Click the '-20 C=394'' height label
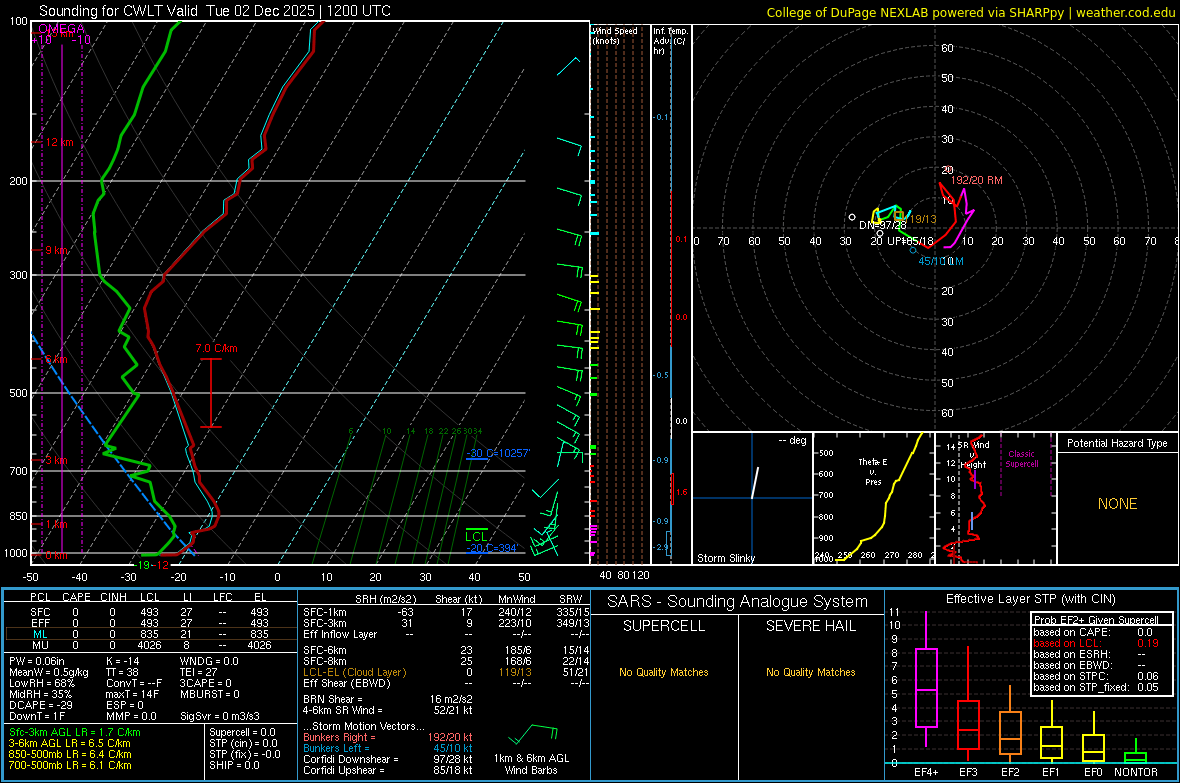Viewport: 1180px width, 783px height. point(492,548)
